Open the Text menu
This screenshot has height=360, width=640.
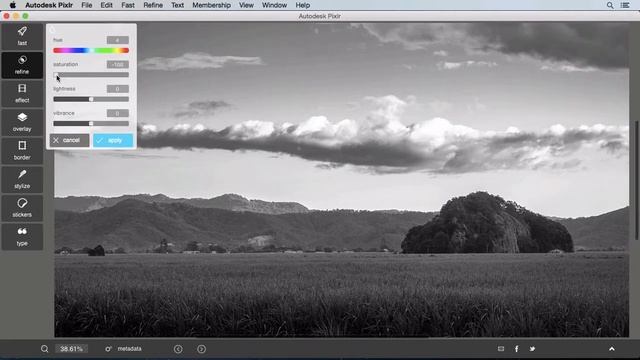pos(178,5)
